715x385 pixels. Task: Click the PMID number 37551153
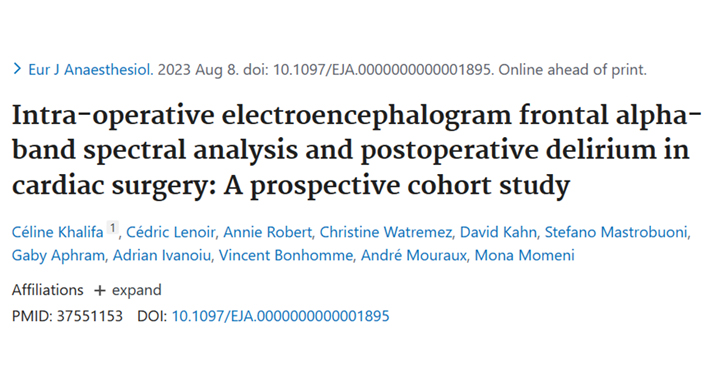point(90,316)
